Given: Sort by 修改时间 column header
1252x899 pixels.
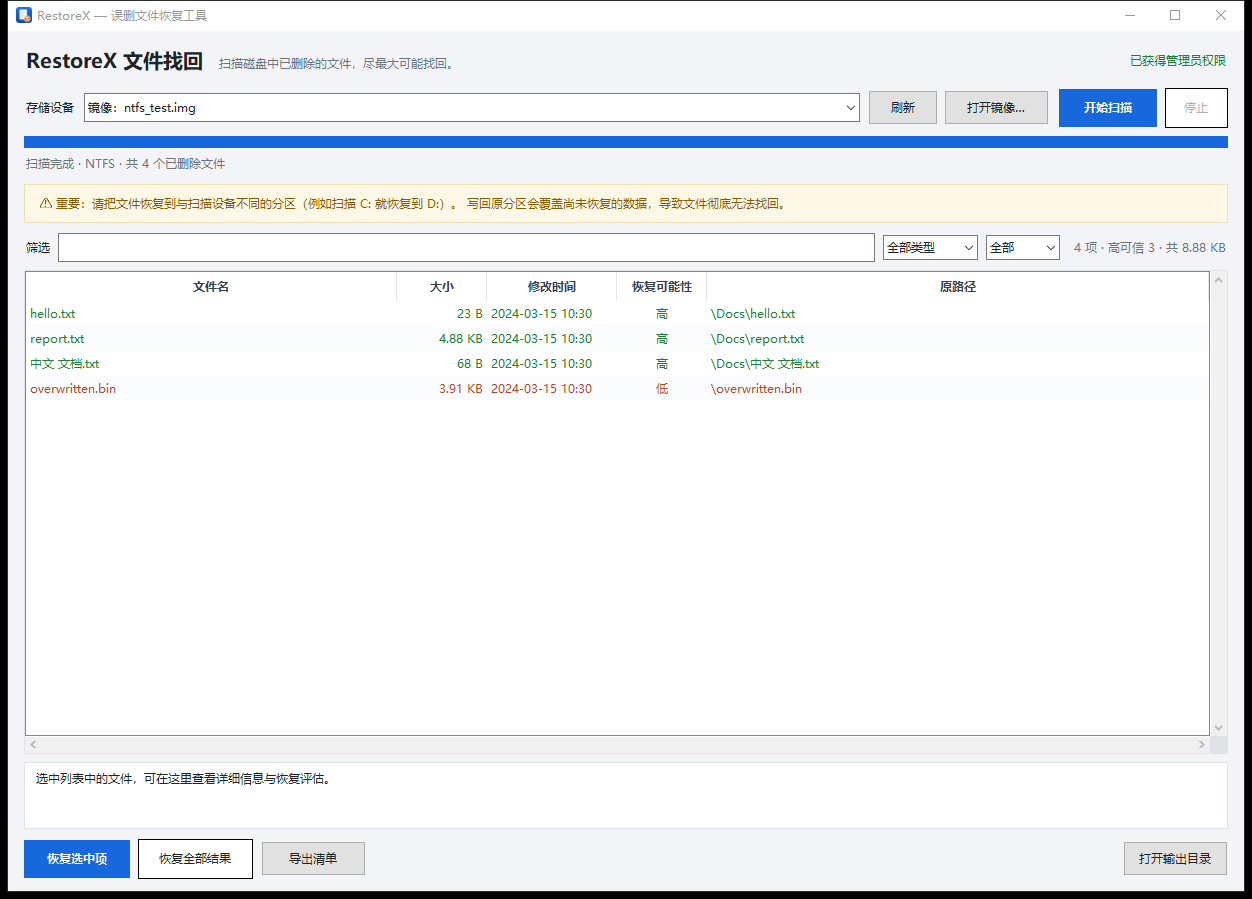Looking at the screenshot, I should pyautogui.click(x=552, y=287).
